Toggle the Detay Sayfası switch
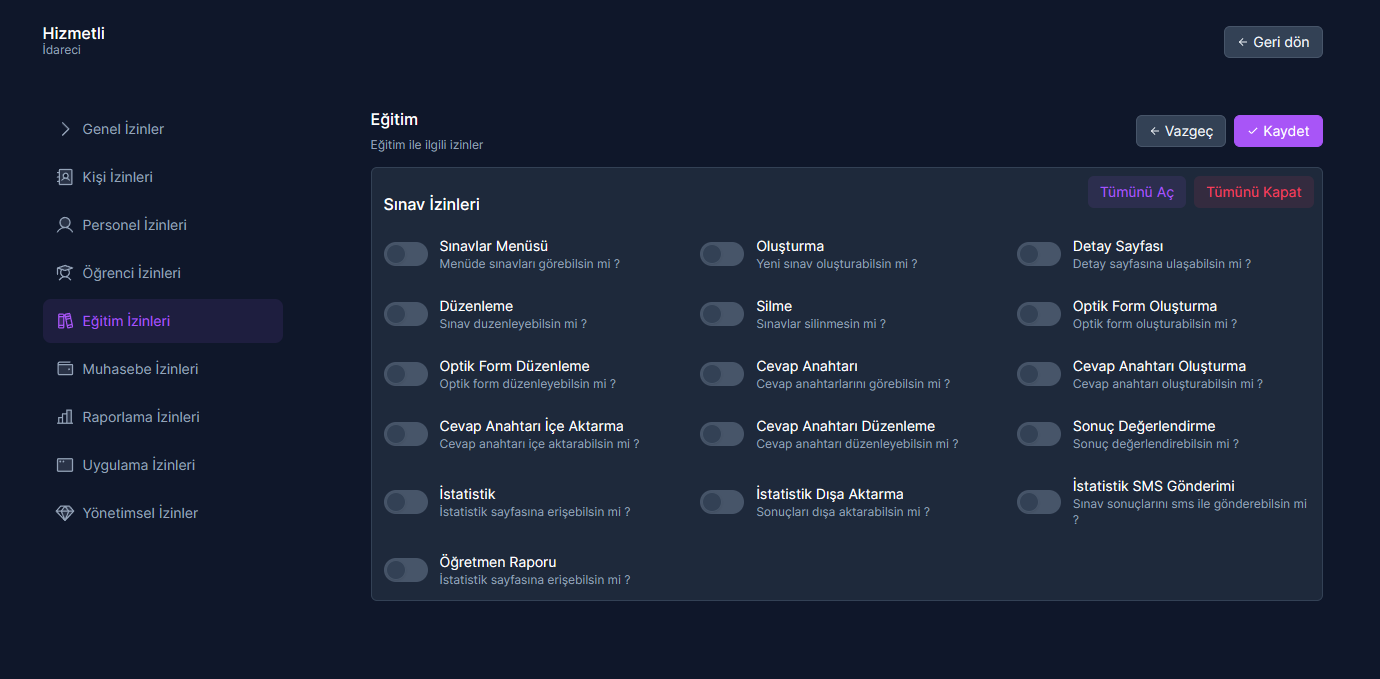The width and height of the screenshot is (1380, 679). [1039, 254]
